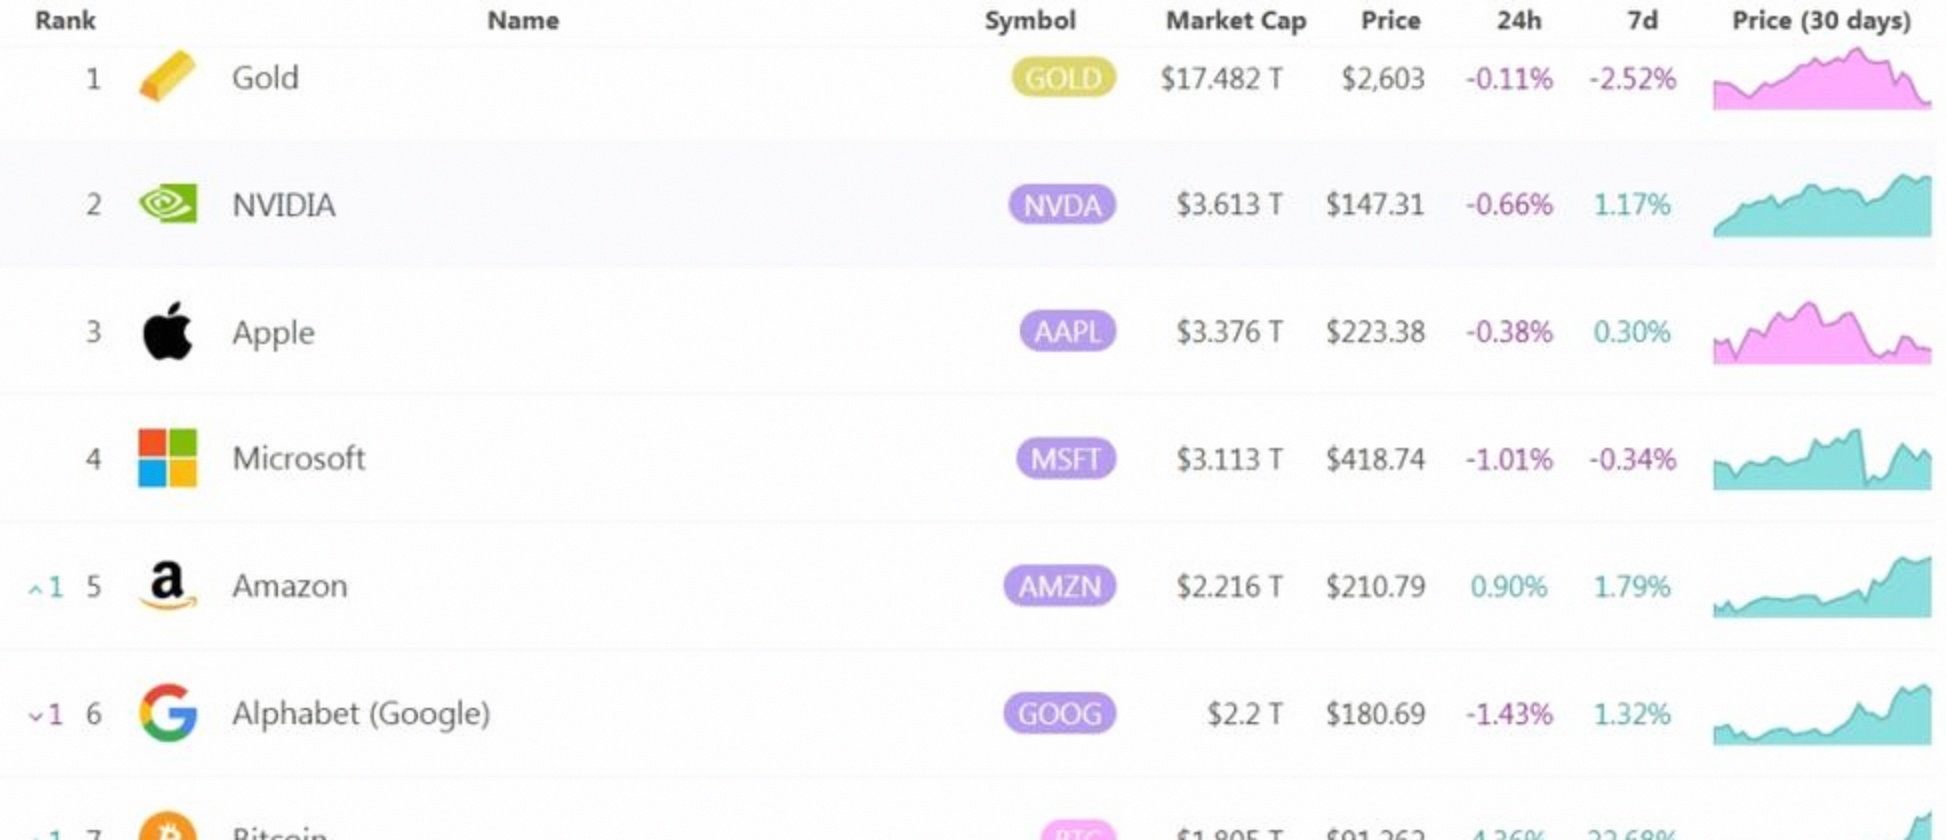Select NVIDIA price $147.31
This screenshot has width=1946, height=840.
[x=1375, y=205]
